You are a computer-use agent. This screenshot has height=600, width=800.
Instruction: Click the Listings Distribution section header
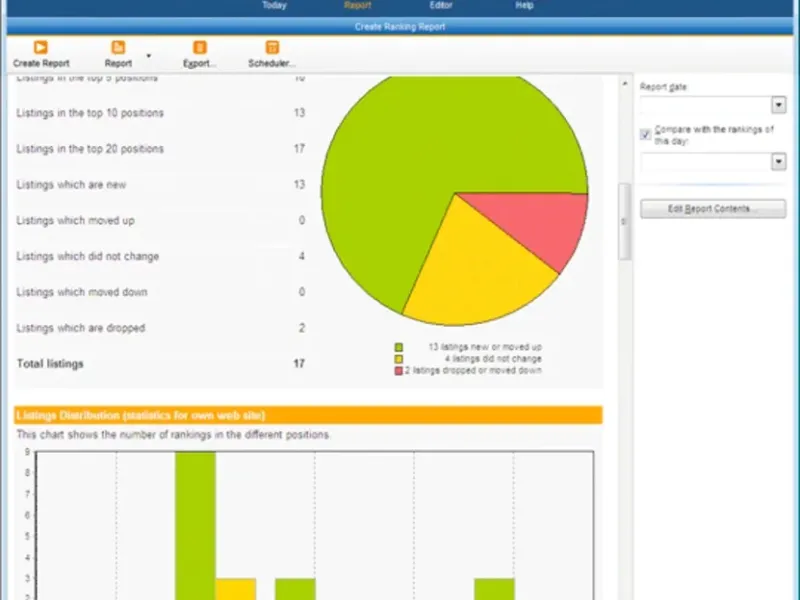pos(308,415)
